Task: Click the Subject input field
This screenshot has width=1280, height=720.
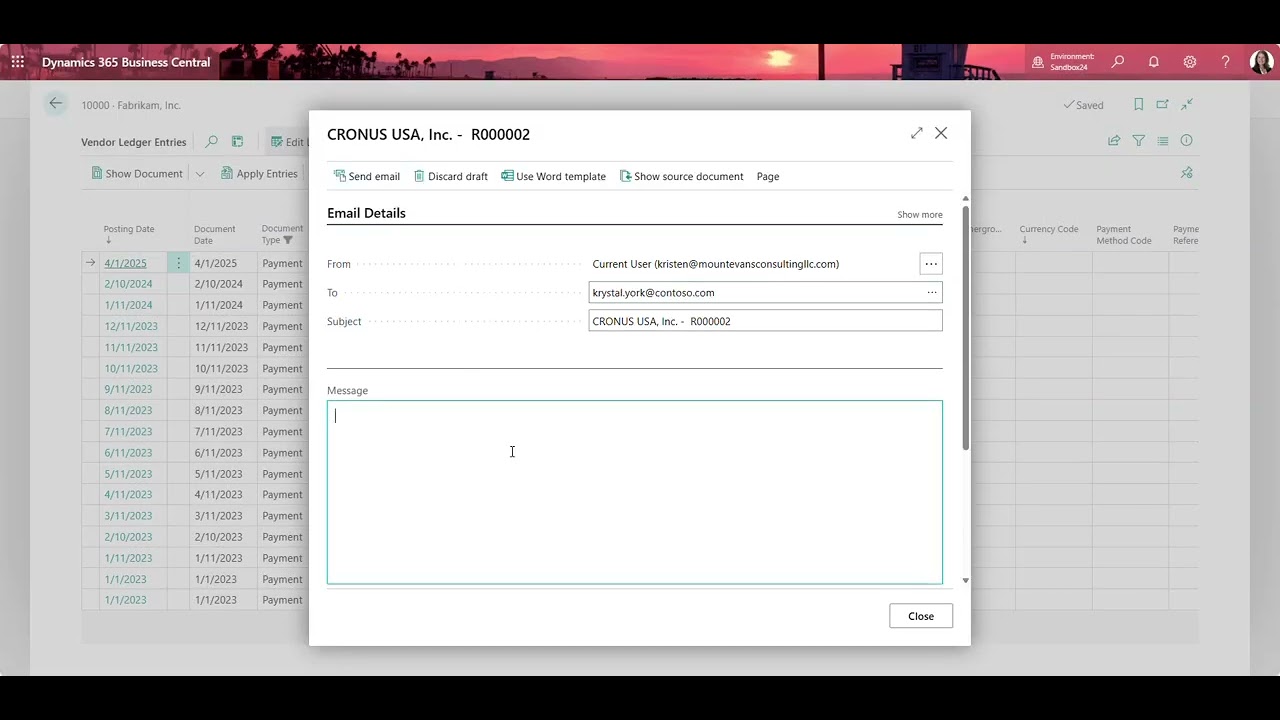Action: 765,321
